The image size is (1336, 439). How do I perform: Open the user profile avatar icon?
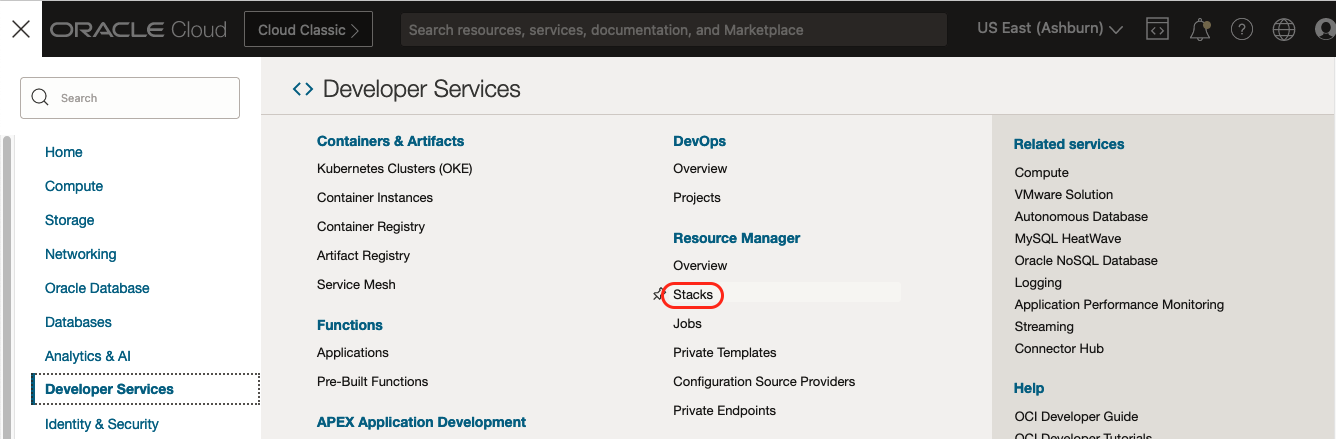[1325, 30]
